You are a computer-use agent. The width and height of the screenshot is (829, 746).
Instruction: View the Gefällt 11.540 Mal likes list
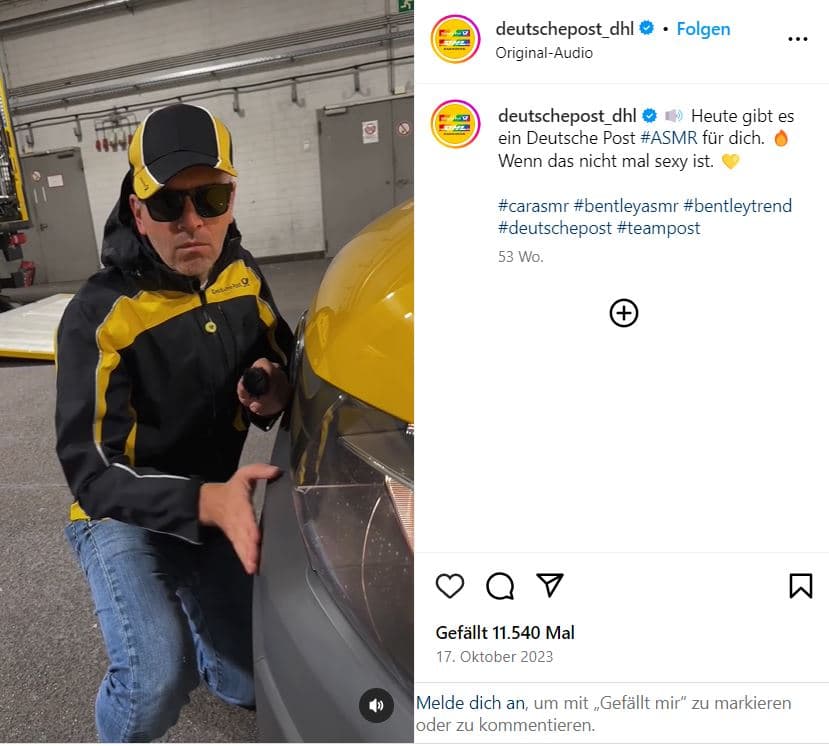[505, 632]
